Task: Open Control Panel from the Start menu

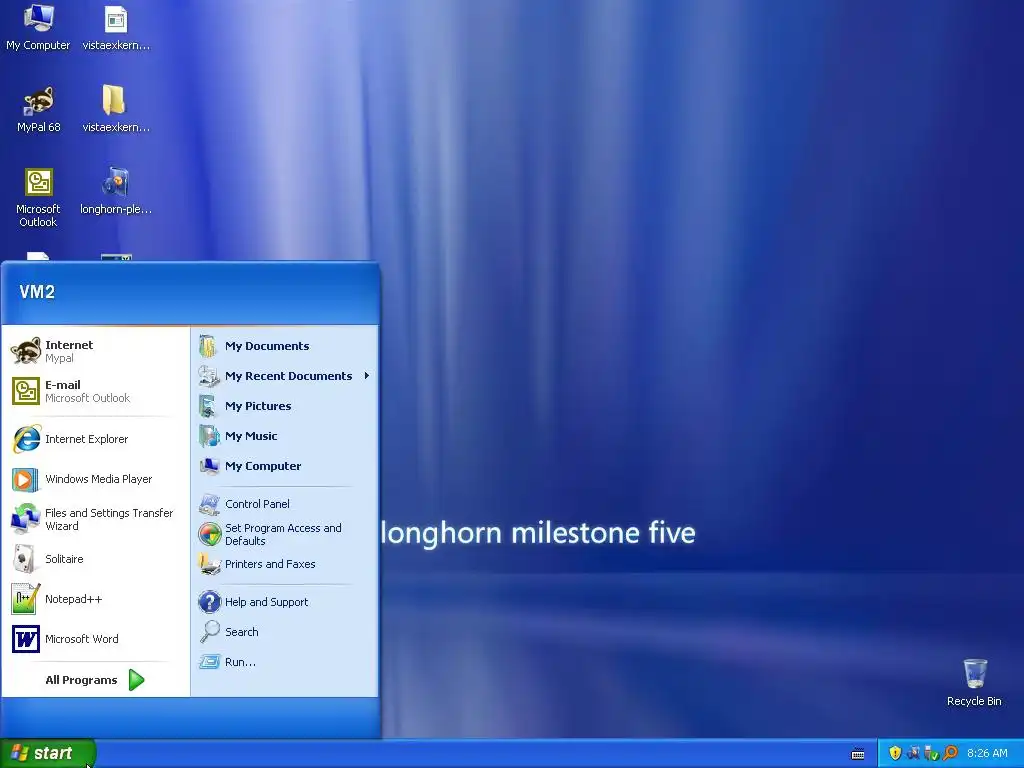Action: [285, 504]
